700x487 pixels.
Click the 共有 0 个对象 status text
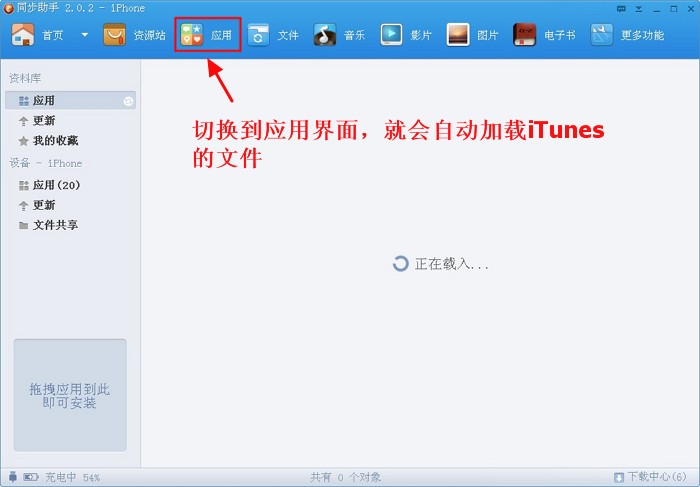[346, 477]
